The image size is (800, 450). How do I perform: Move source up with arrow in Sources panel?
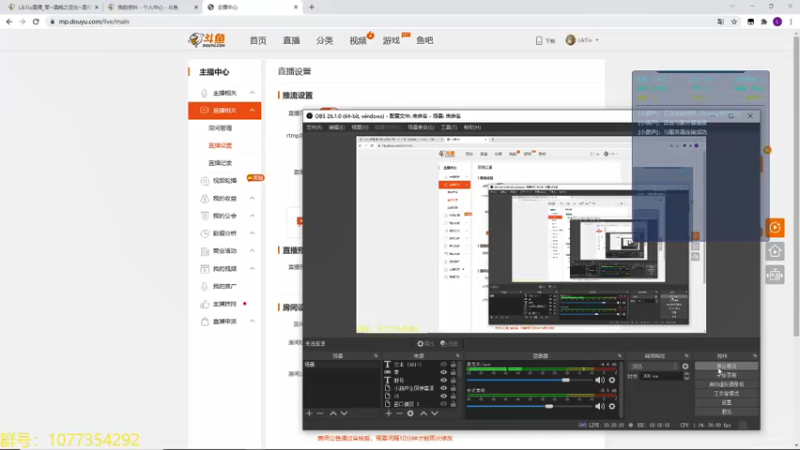[x=423, y=413]
